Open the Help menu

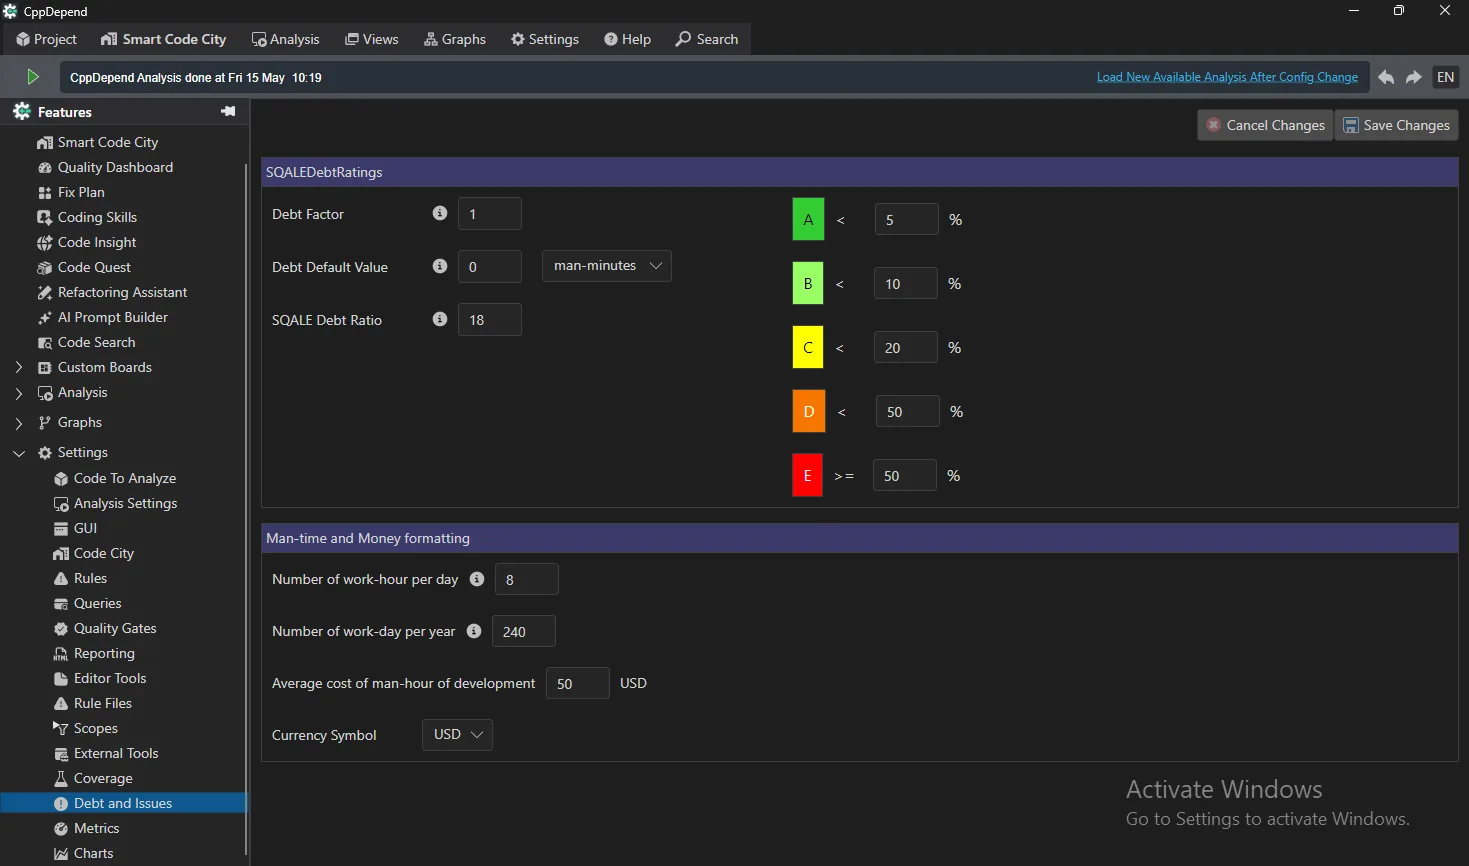tap(628, 39)
